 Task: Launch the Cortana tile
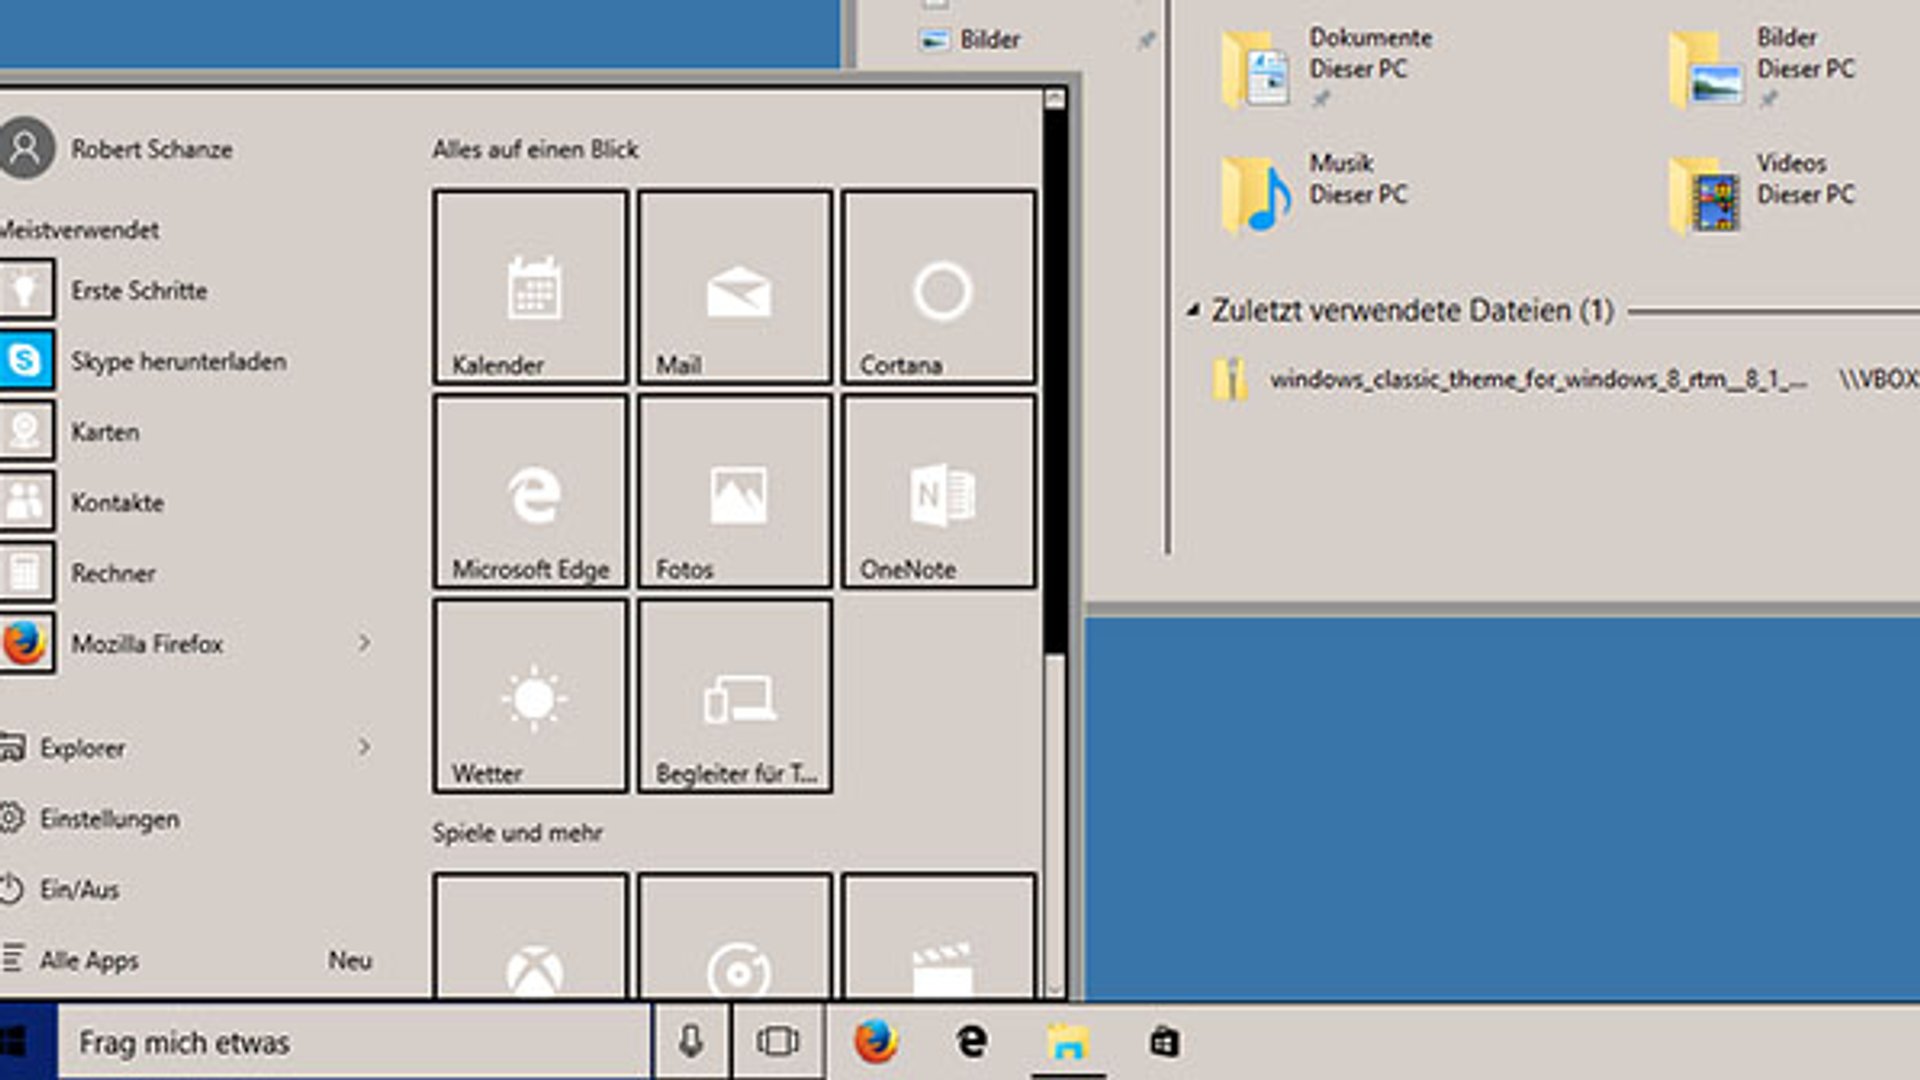pyautogui.click(x=939, y=287)
